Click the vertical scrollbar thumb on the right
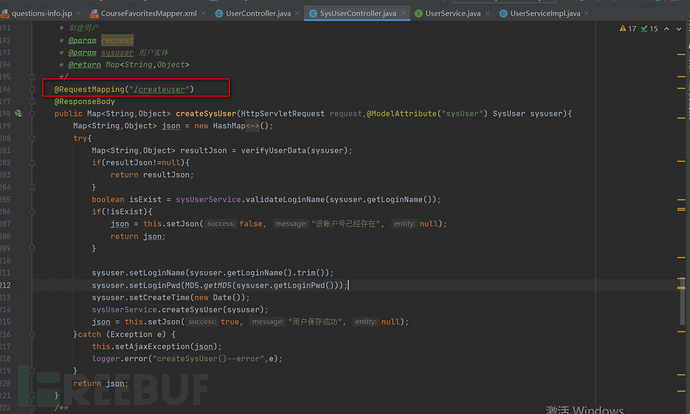Viewport: 690px width, 414px height. click(x=682, y=300)
